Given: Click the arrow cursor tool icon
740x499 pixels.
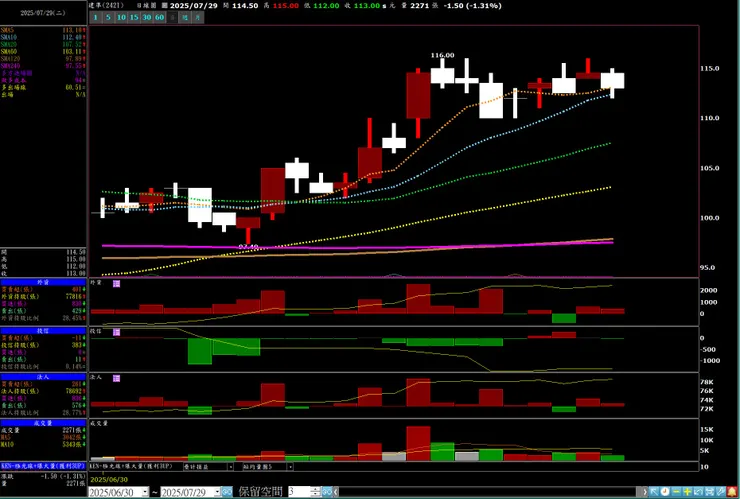Looking at the screenshot, I should click(654, 491).
